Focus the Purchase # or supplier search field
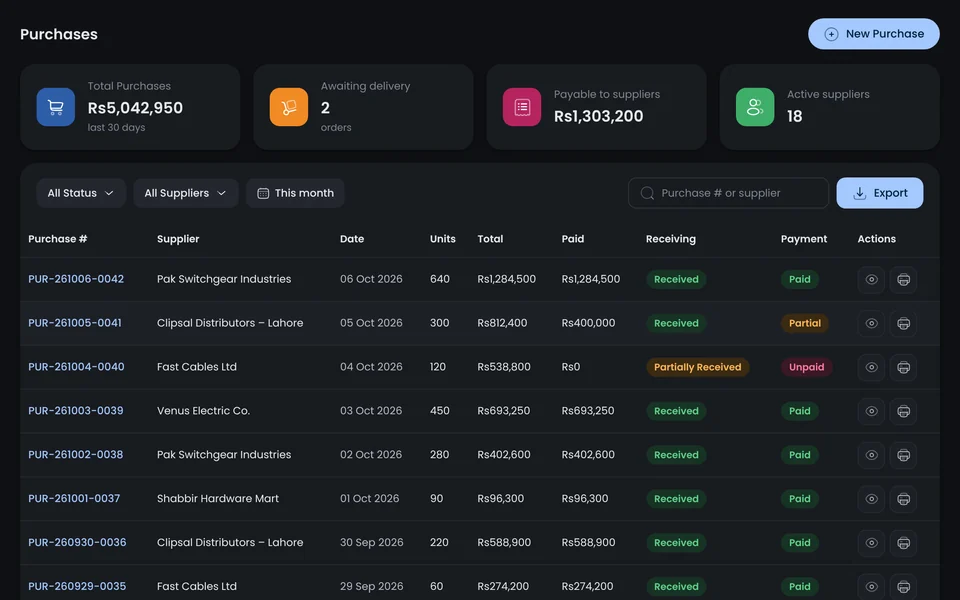This screenshot has width=960, height=600. coord(728,193)
